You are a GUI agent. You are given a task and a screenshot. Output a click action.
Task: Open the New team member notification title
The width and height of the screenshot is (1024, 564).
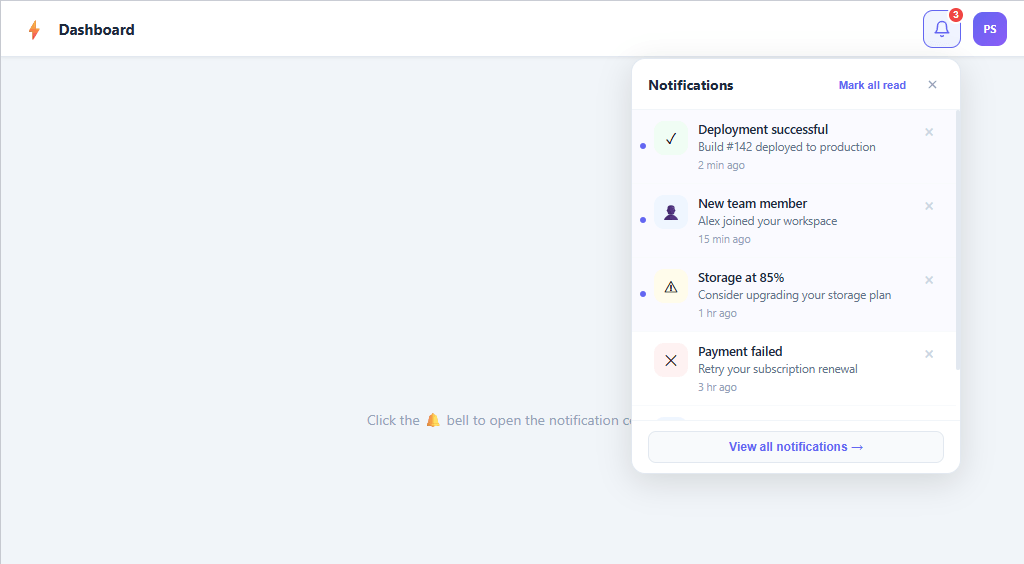pos(752,204)
